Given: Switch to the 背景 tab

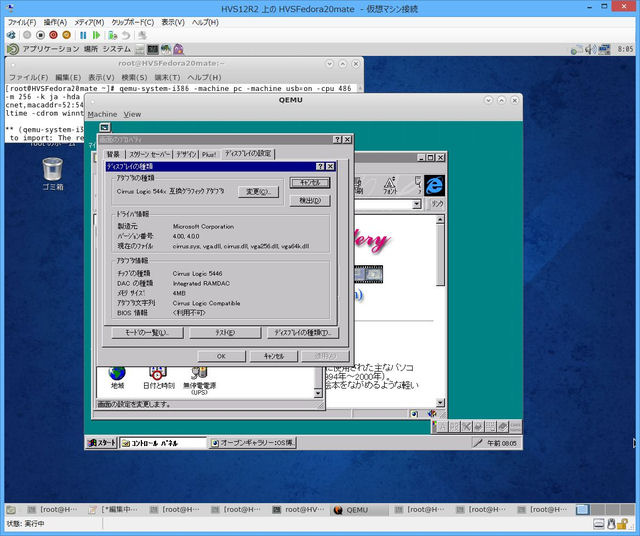Looking at the screenshot, I should [113, 154].
